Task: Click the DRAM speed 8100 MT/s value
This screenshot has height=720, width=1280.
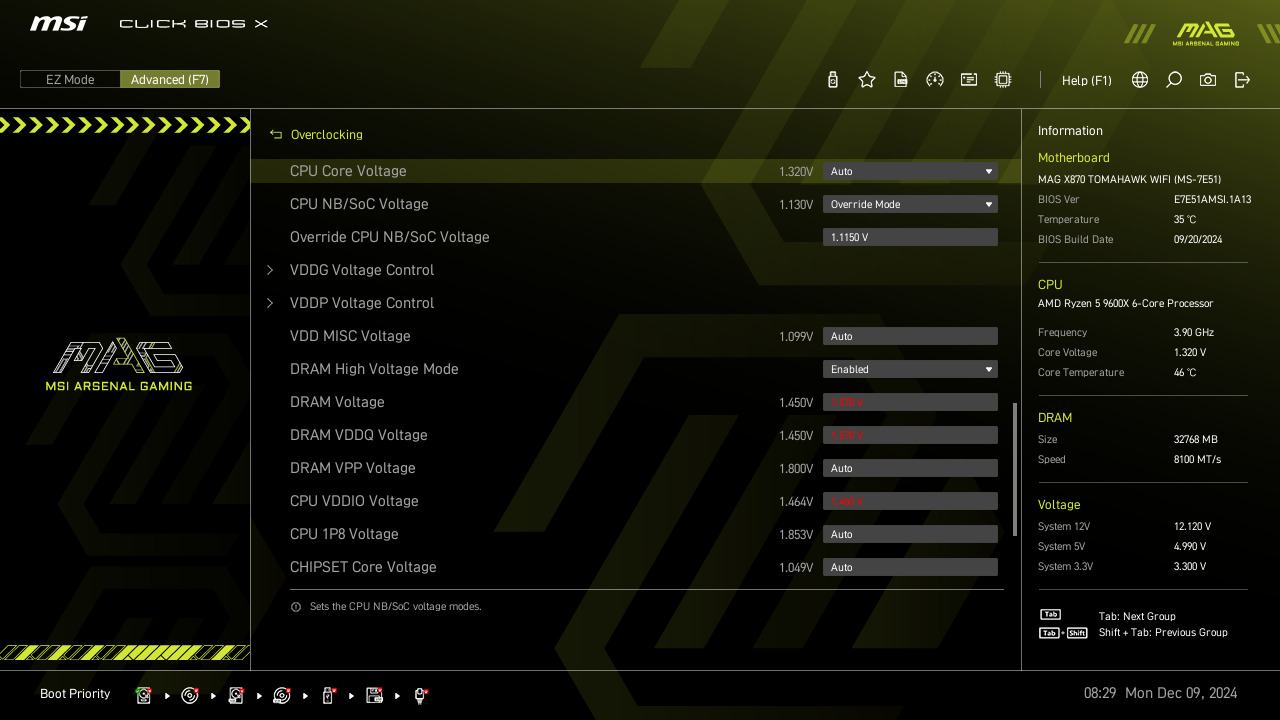Action: (x=1197, y=460)
